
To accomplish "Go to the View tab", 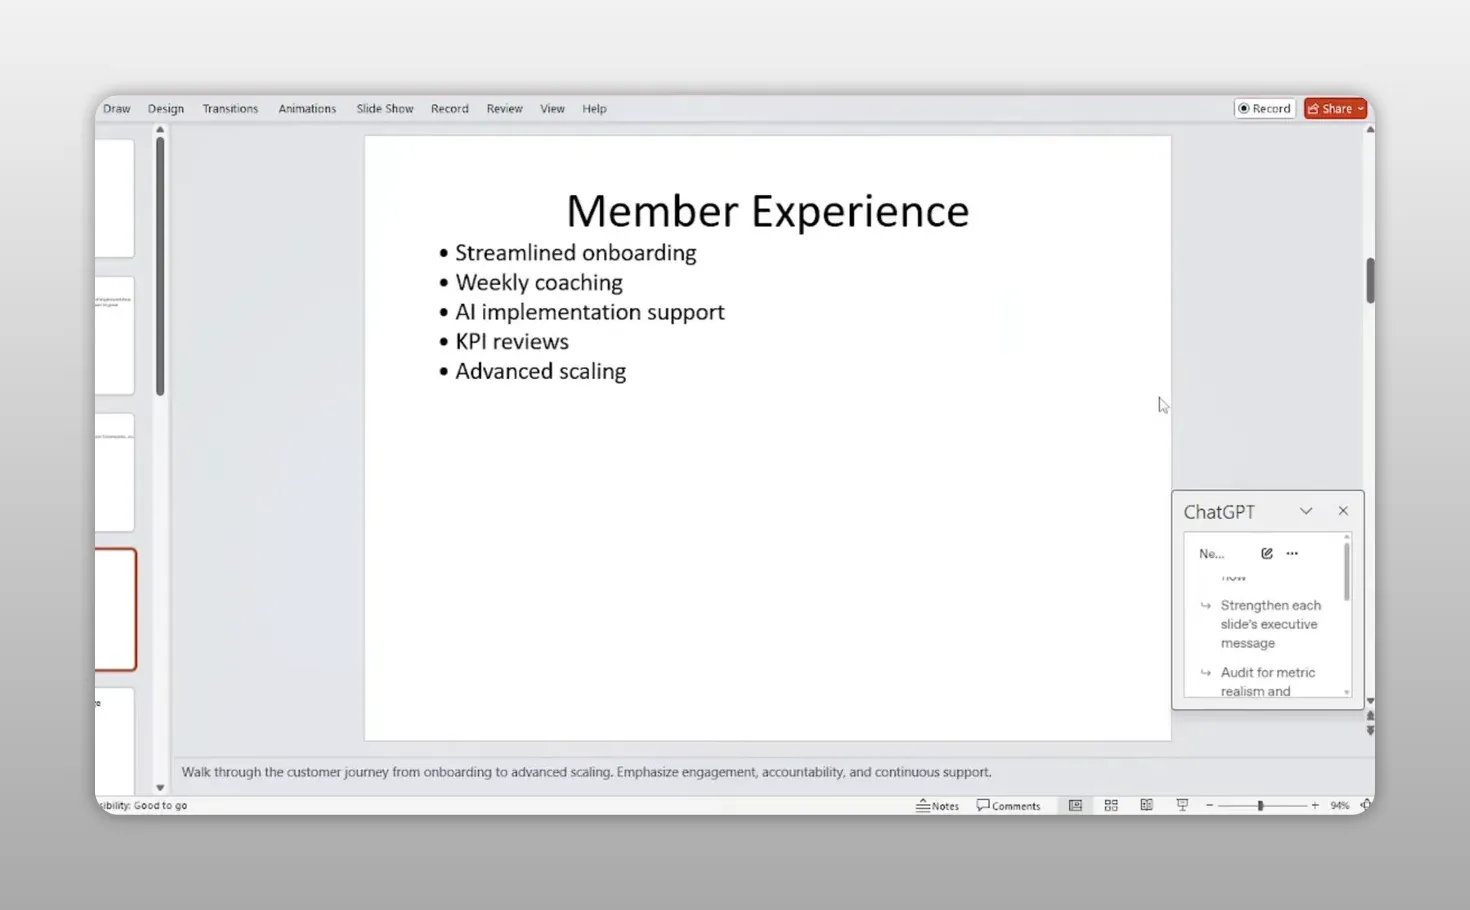I will click(x=553, y=109).
